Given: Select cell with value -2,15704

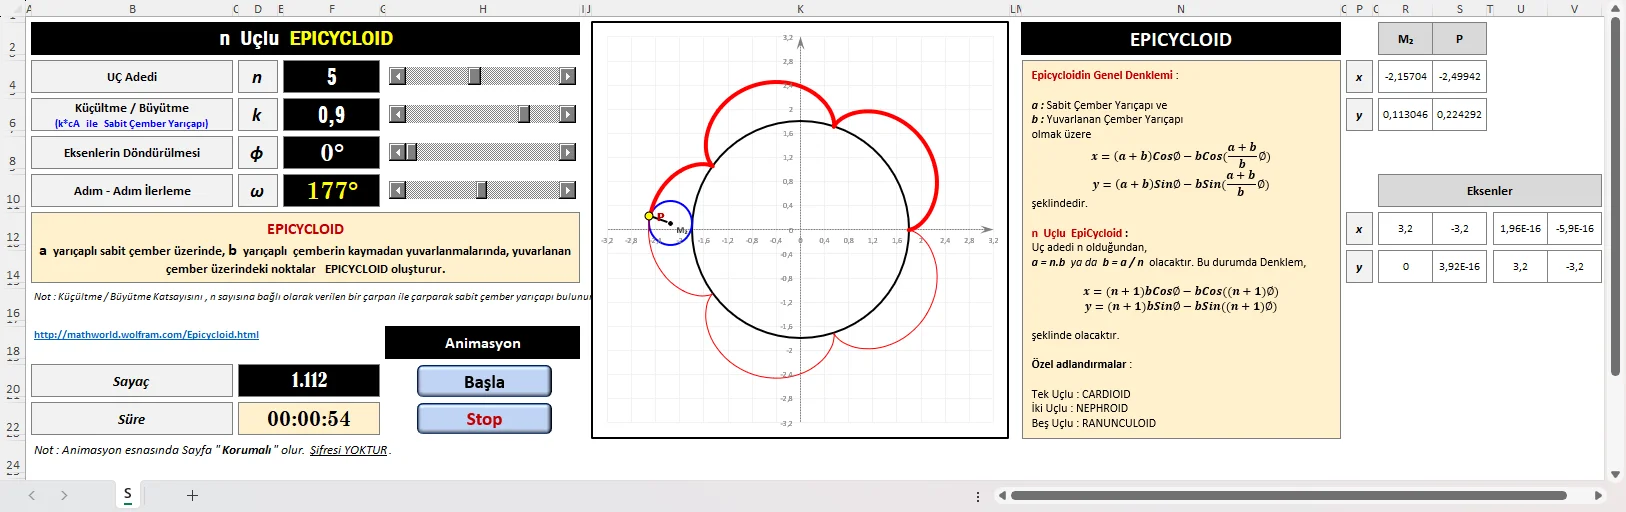Looking at the screenshot, I should tap(1405, 77).
